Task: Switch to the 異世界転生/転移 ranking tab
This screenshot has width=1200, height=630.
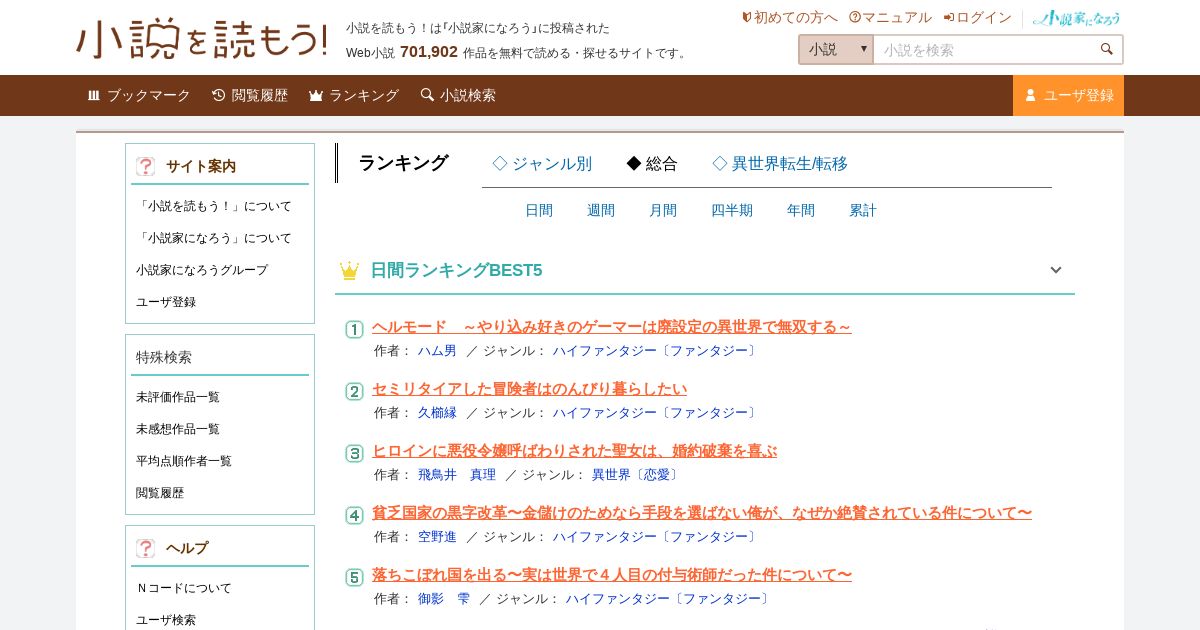Action: point(780,164)
